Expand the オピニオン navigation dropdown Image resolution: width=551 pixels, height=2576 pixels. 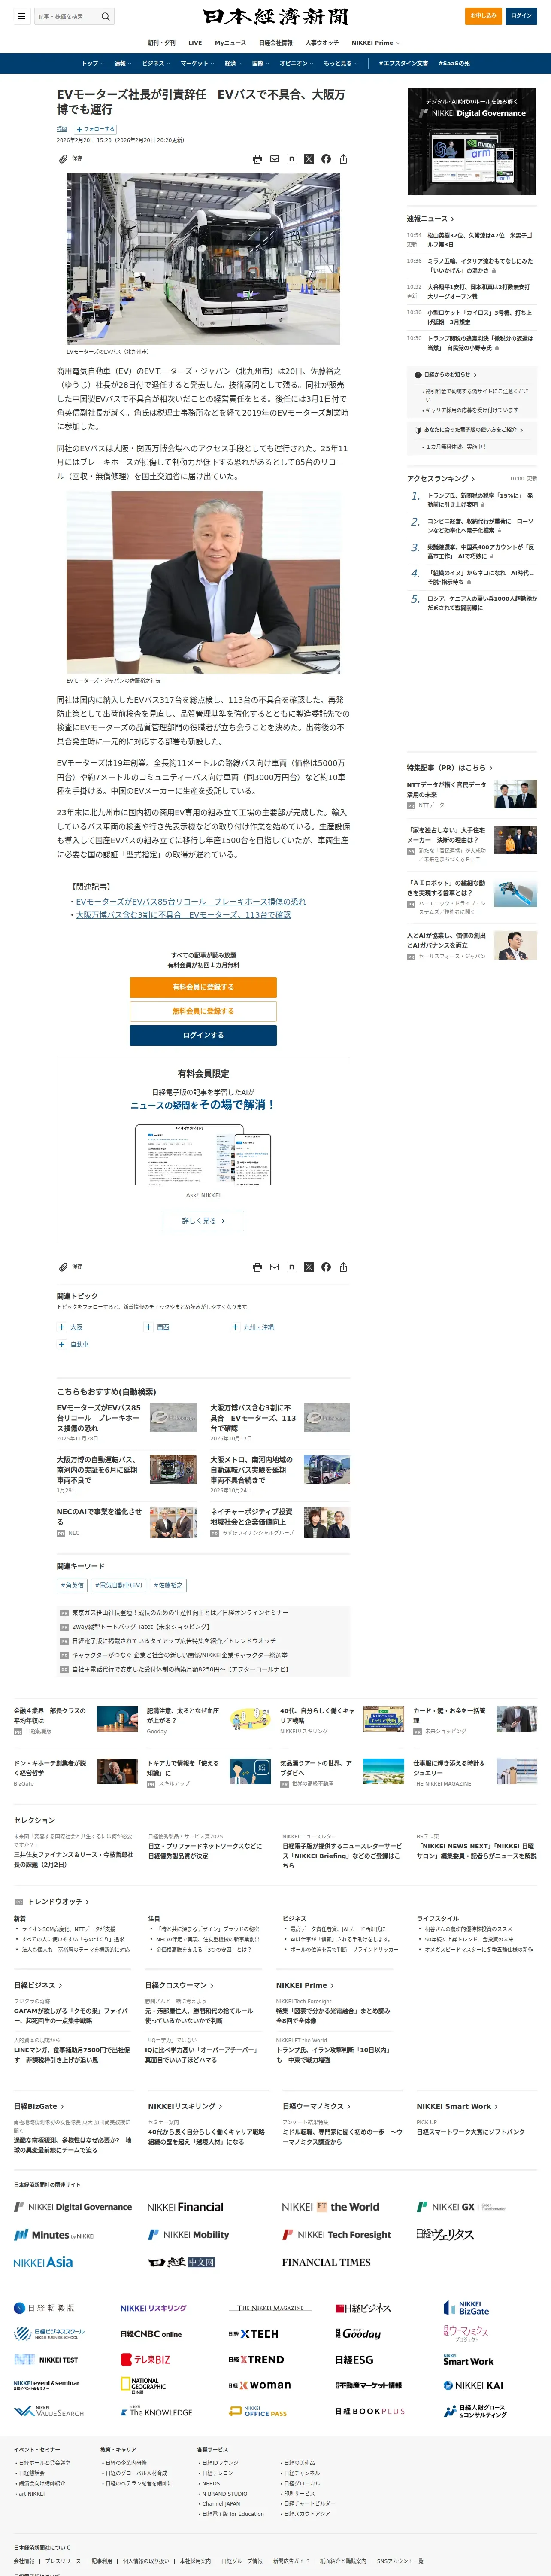tap(296, 63)
